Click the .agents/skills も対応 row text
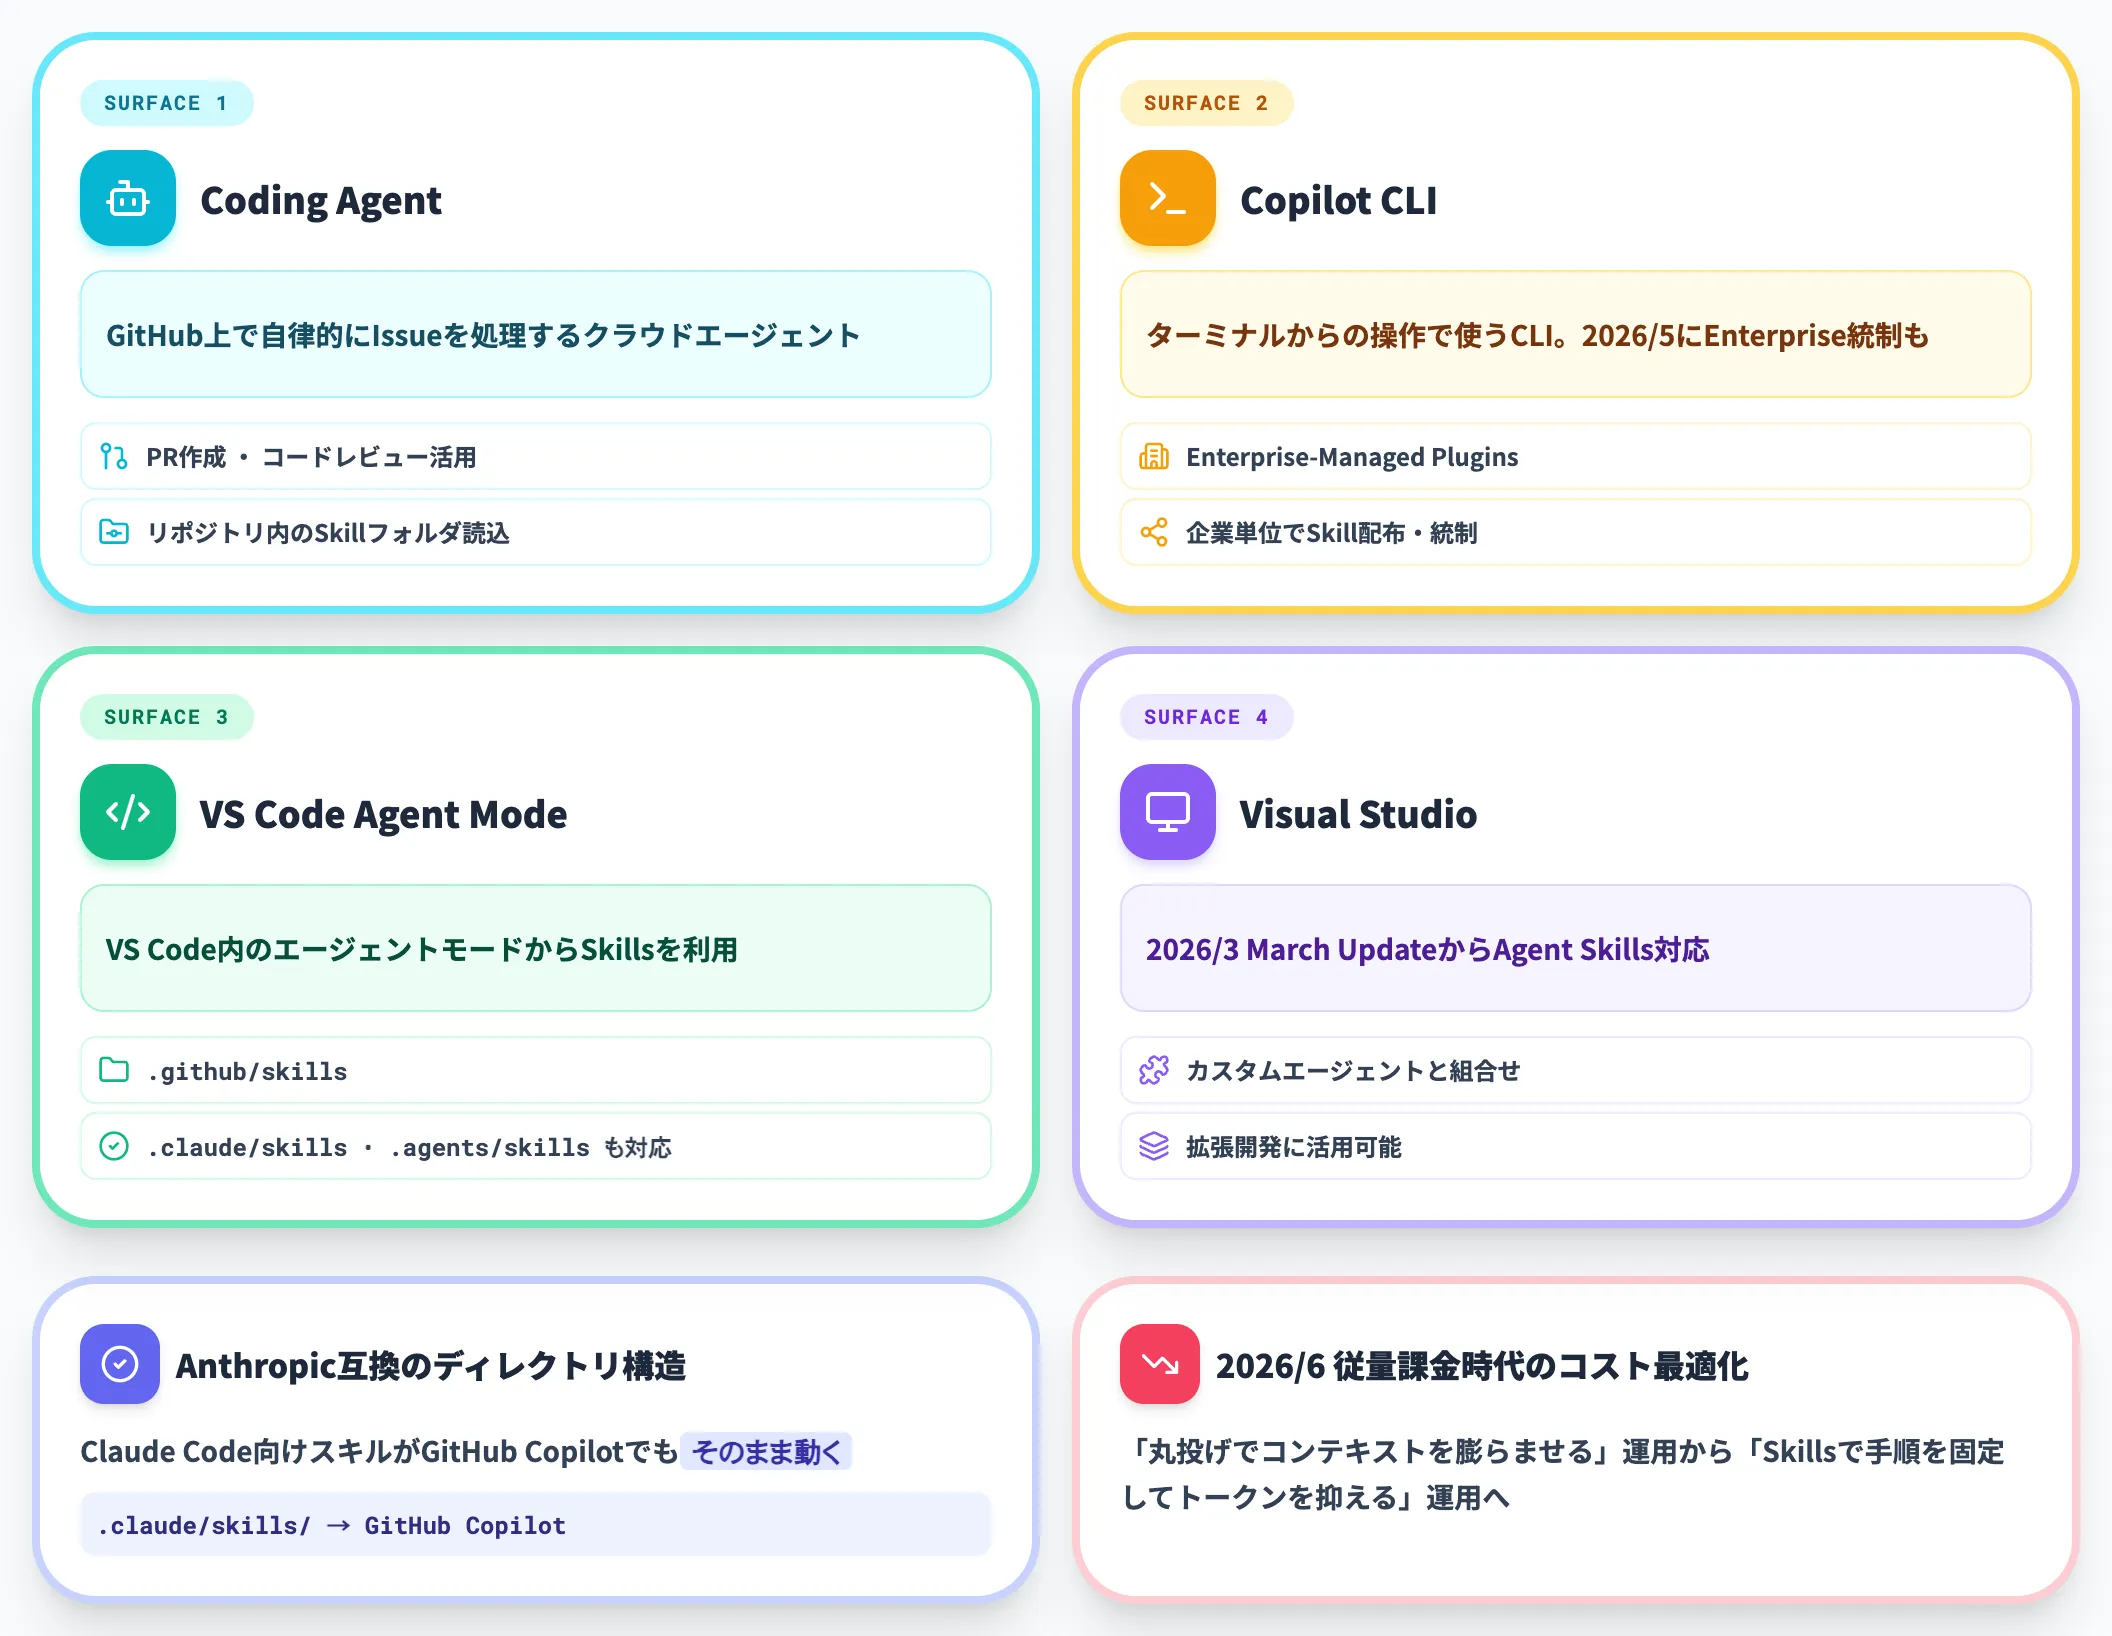2112x1636 pixels. pos(530,1147)
